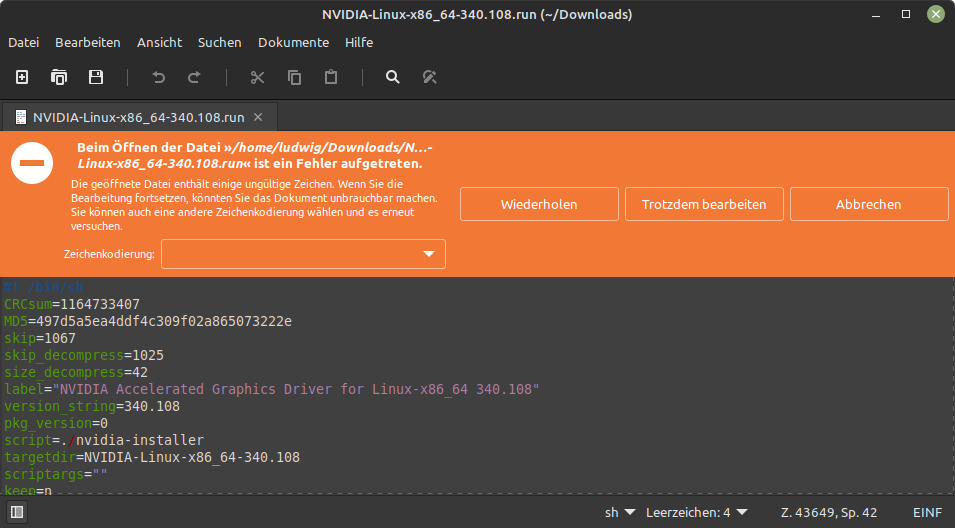Click the skip_decompress=1025 line
This screenshot has height=528, width=955.
coord(84,355)
